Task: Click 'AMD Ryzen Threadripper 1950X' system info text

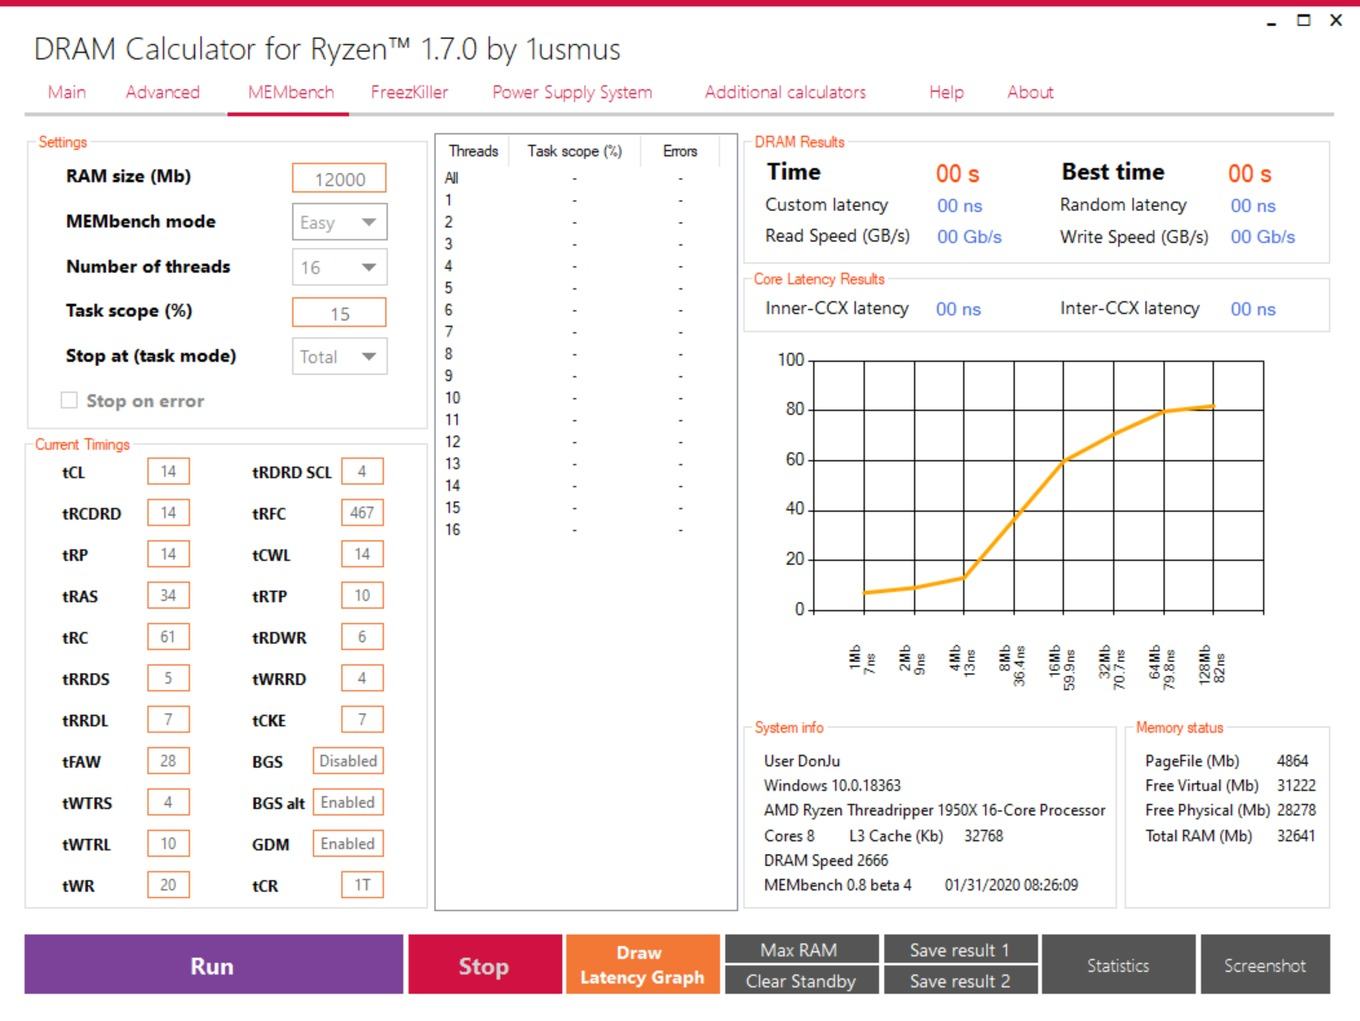Action: pyautogui.click(x=935, y=810)
